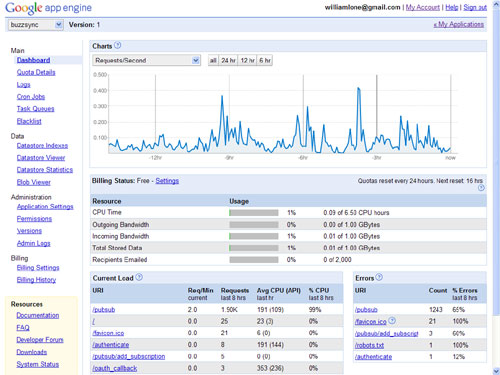The width and height of the screenshot is (500, 375).
Task: Open Quota Details in the sidebar
Action: [x=36, y=72]
